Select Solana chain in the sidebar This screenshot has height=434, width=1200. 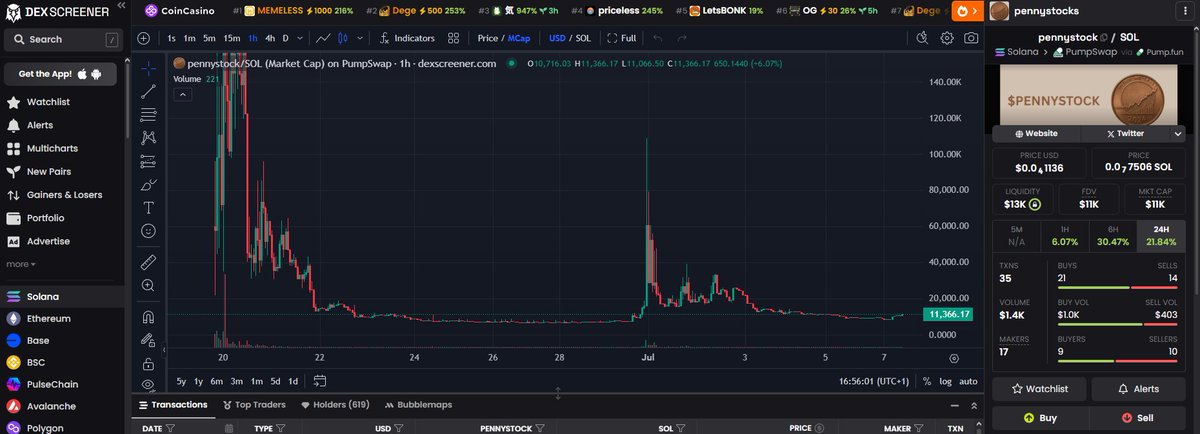(61, 296)
